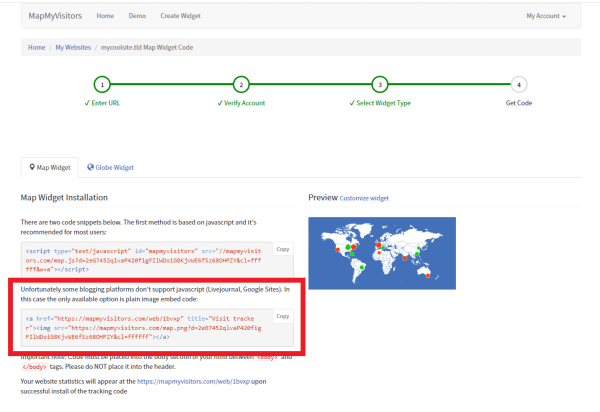Copy the javascript snippet code

[283, 249]
